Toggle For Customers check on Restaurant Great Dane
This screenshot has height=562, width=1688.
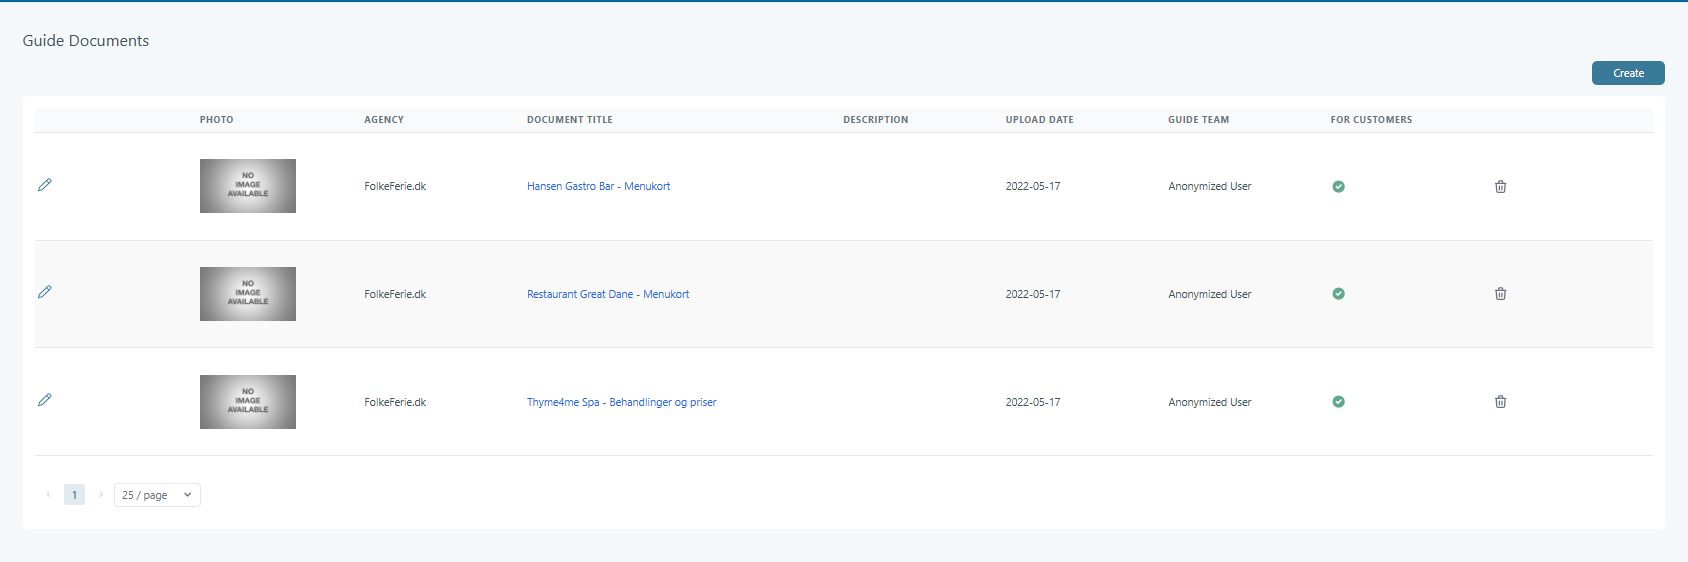(1338, 294)
